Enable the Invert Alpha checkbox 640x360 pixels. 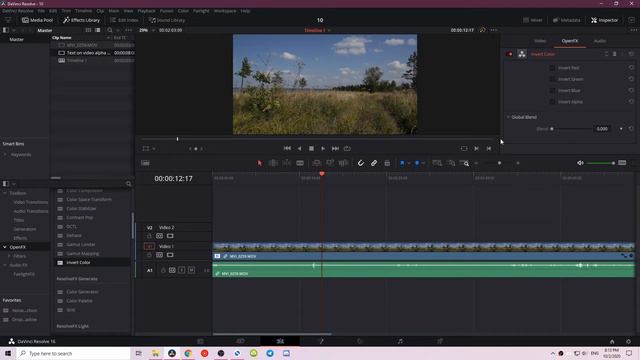click(552, 102)
